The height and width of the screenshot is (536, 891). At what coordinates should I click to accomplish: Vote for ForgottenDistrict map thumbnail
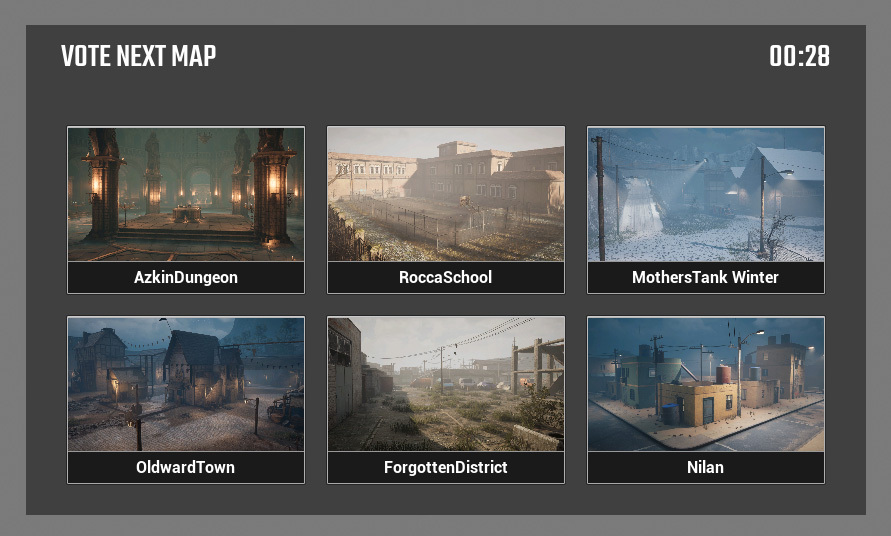446,384
